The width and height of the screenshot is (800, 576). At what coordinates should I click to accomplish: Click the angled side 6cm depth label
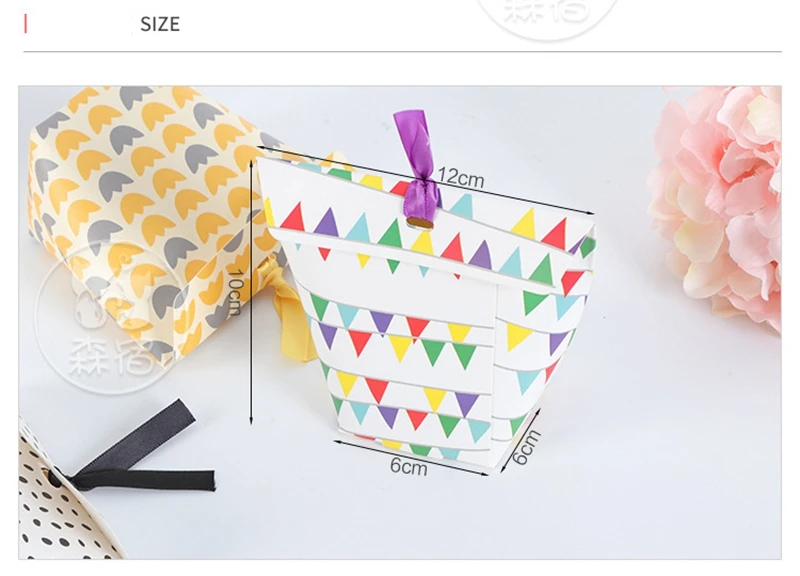pos(526,447)
